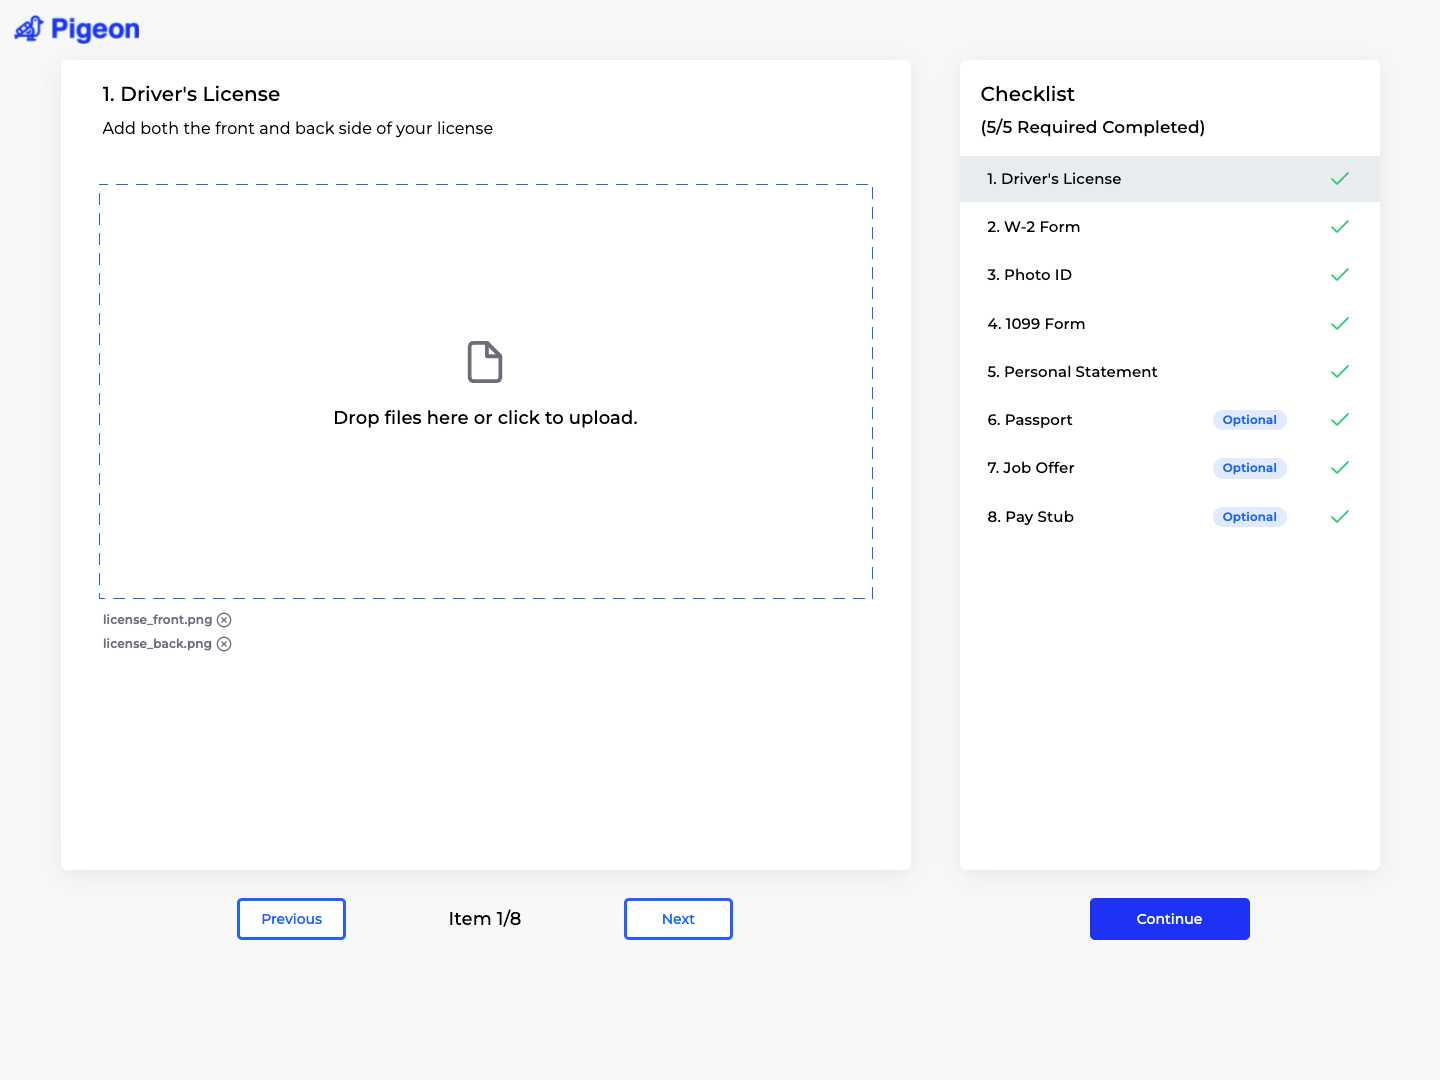
Task: Click the Previous navigation button
Action: pyautogui.click(x=291, y=918)
